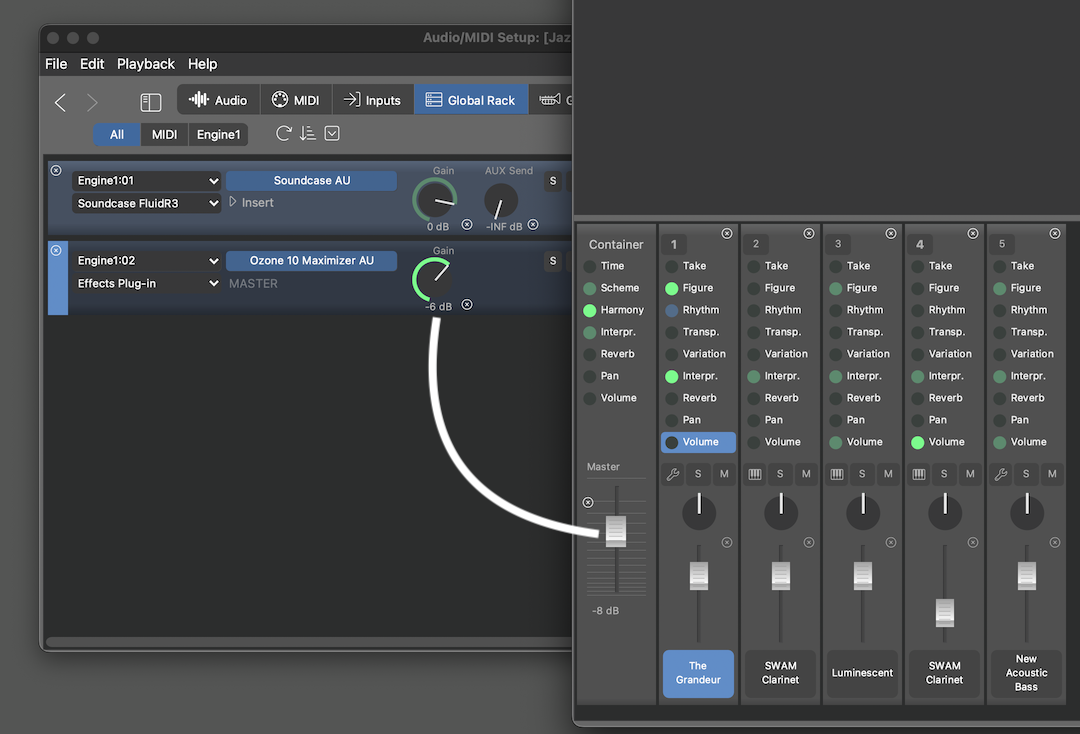Reset track 3 fader with x icon
This screenshot has width=1080, height=734.
(x=891, y=543)
